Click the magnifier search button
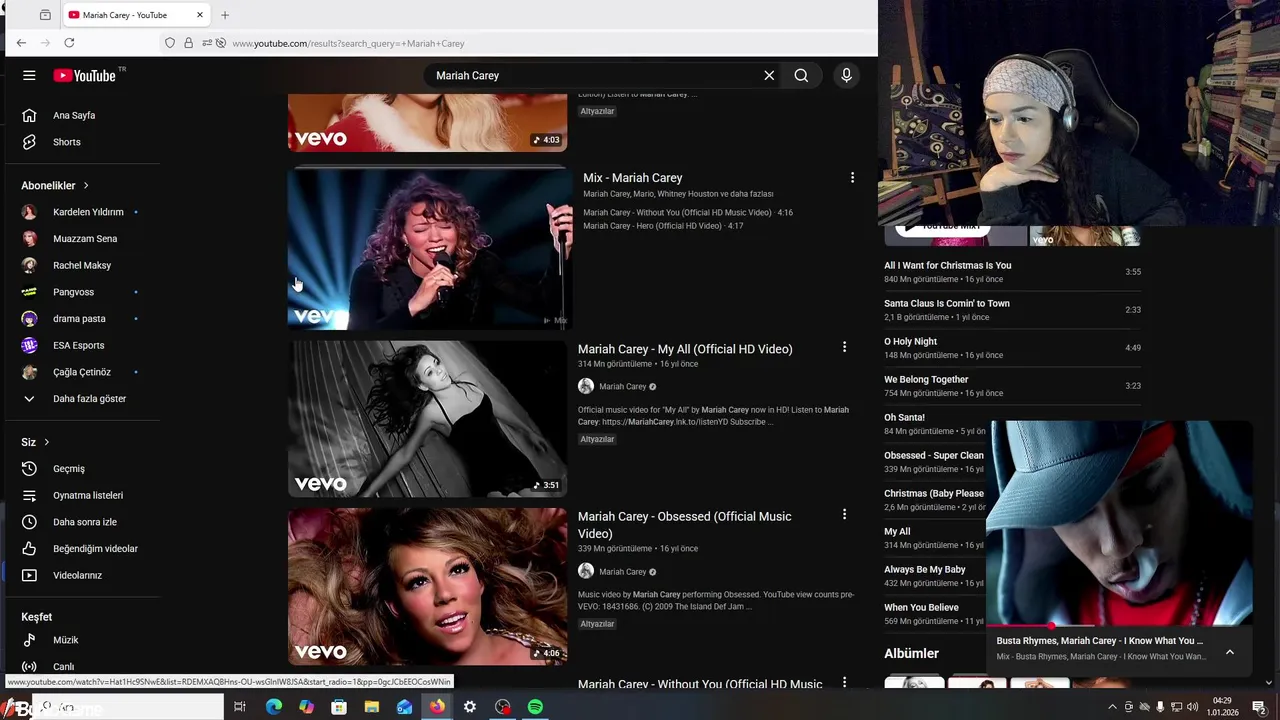The height and width of the screenshot is (720, 1280). tap(801, 75)
